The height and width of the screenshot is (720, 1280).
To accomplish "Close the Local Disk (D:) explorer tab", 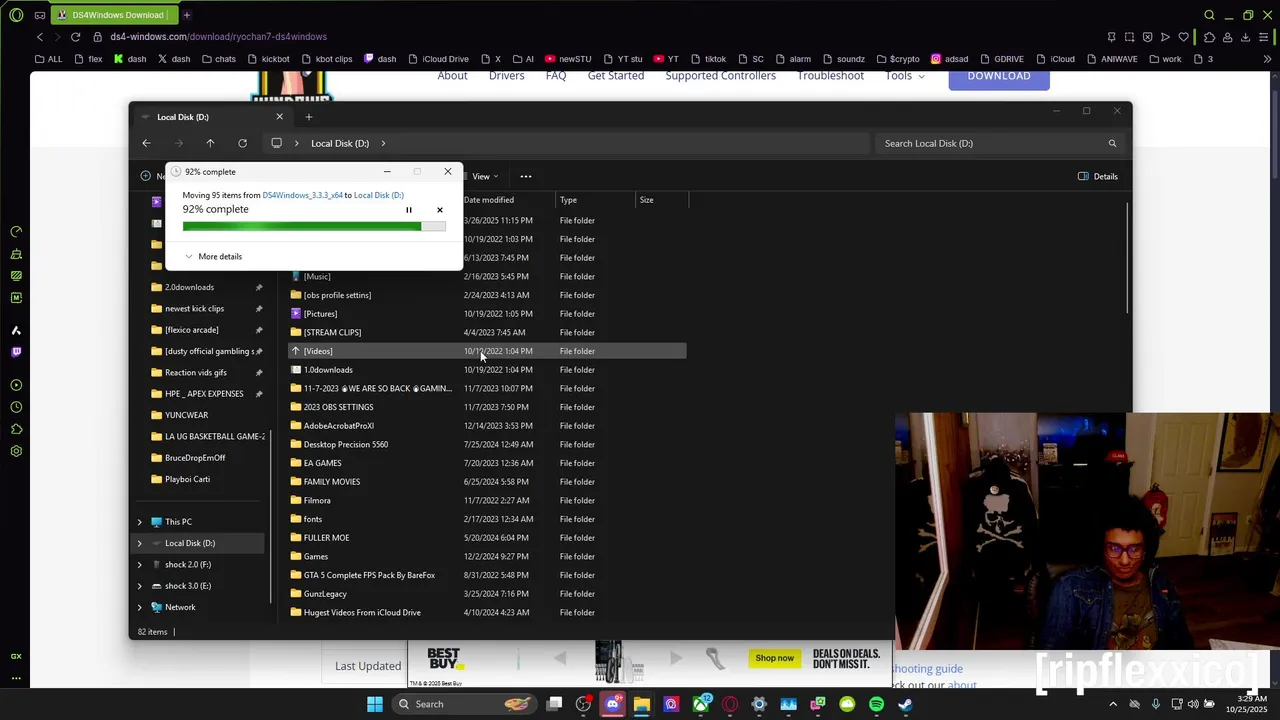I will tap(279, 117).
